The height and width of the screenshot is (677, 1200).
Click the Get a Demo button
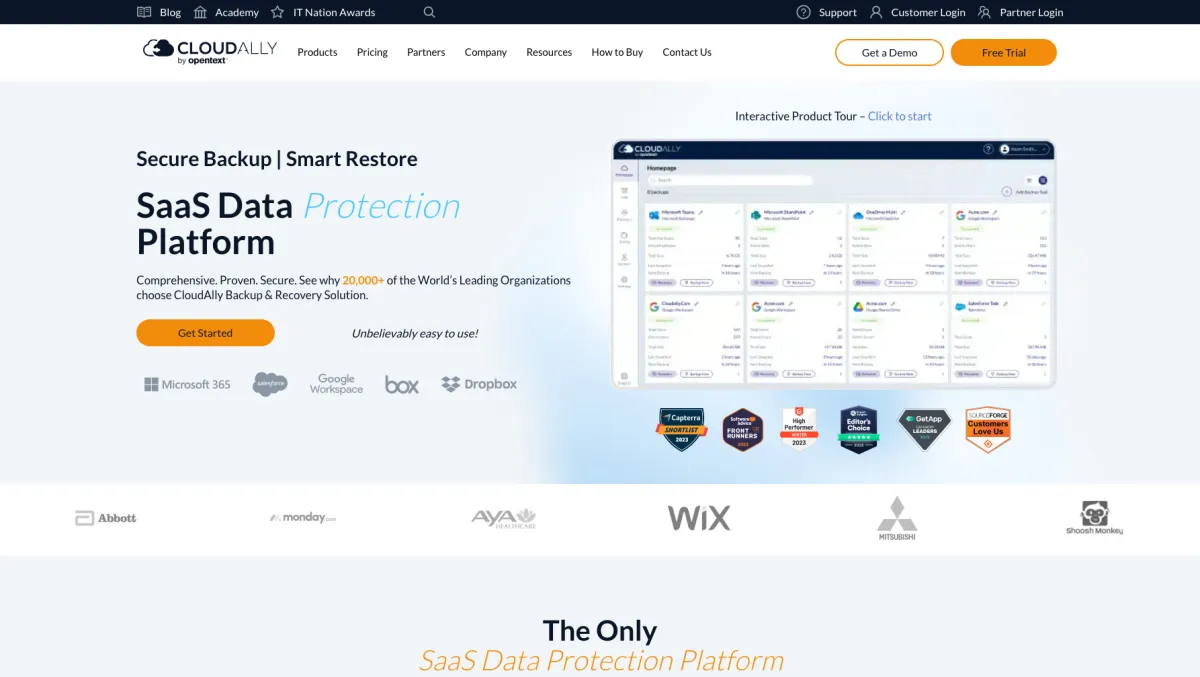point(889,52)
